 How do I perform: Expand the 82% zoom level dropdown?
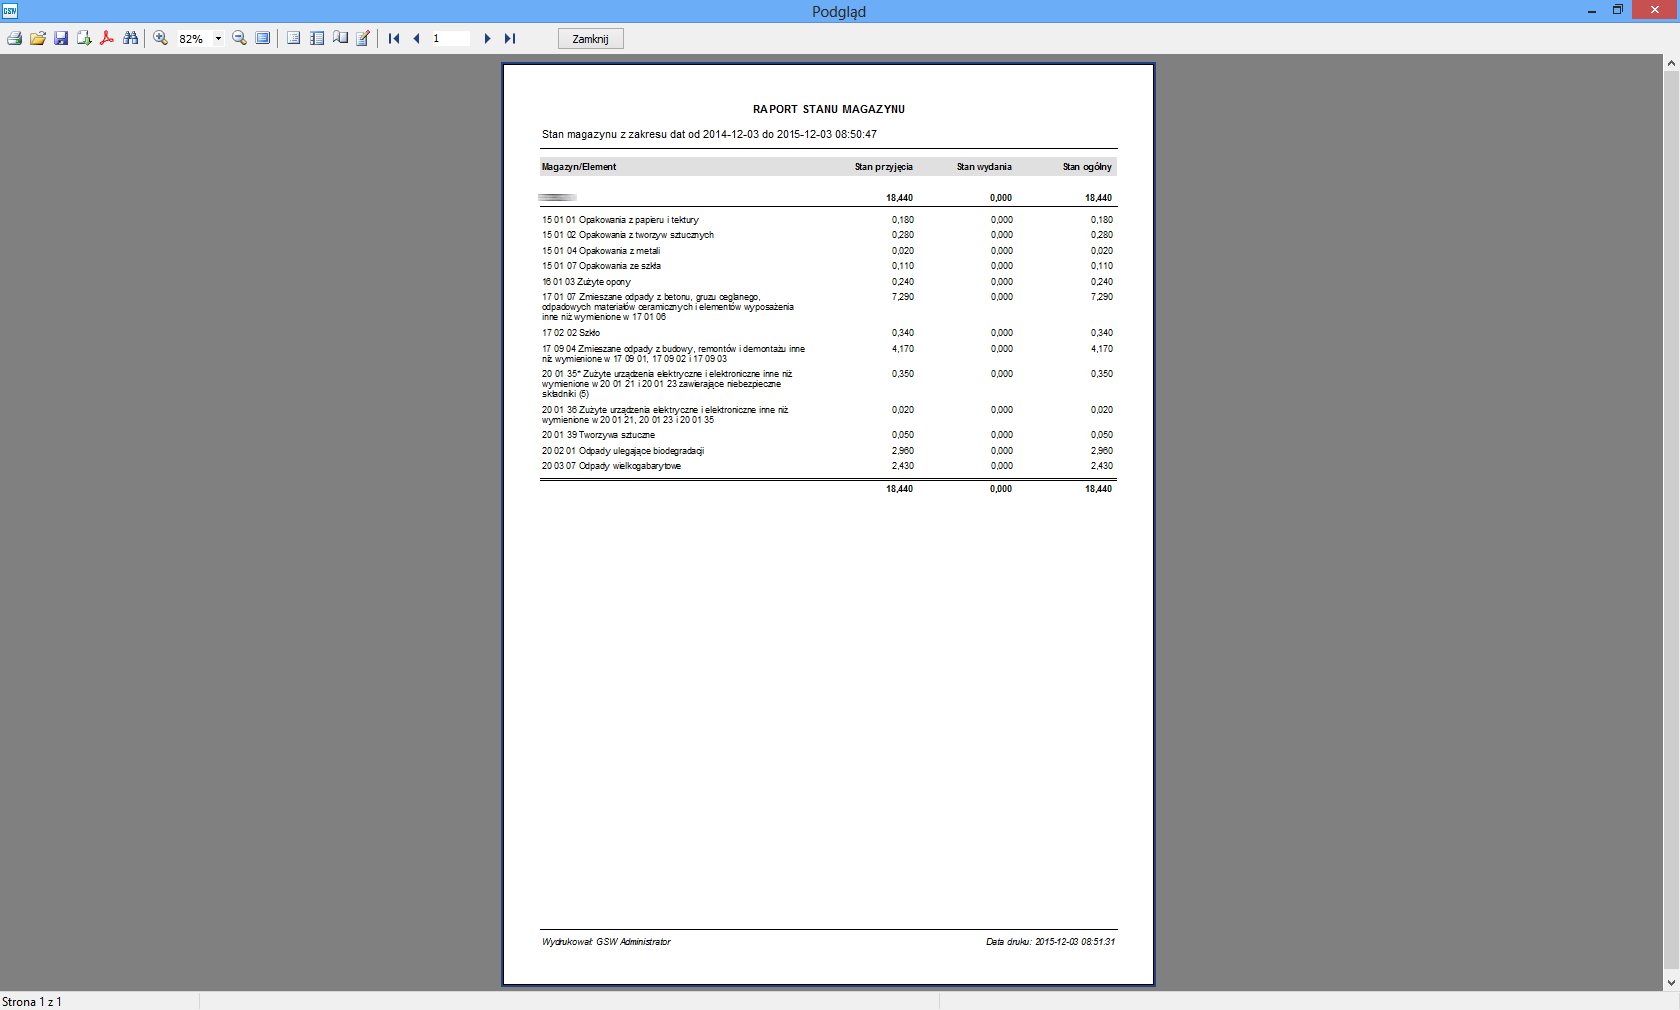click(x=218, y=39)
